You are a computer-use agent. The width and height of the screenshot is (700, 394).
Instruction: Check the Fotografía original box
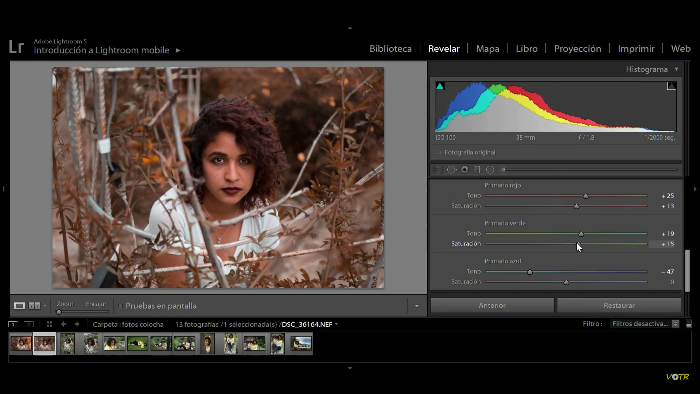pos(438,153)
